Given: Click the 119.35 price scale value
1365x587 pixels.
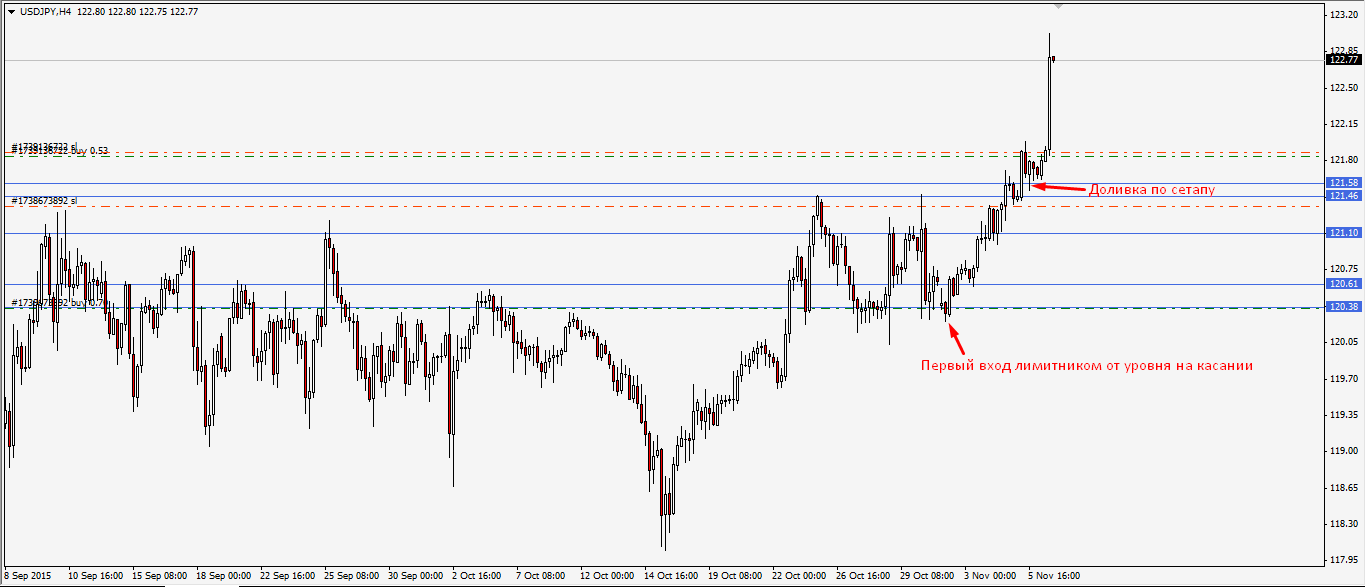Looking at the screenshot, I should pos(1344,415).
